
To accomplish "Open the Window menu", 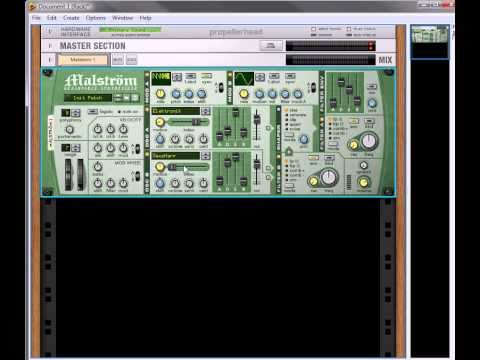I will pos(122,18).
